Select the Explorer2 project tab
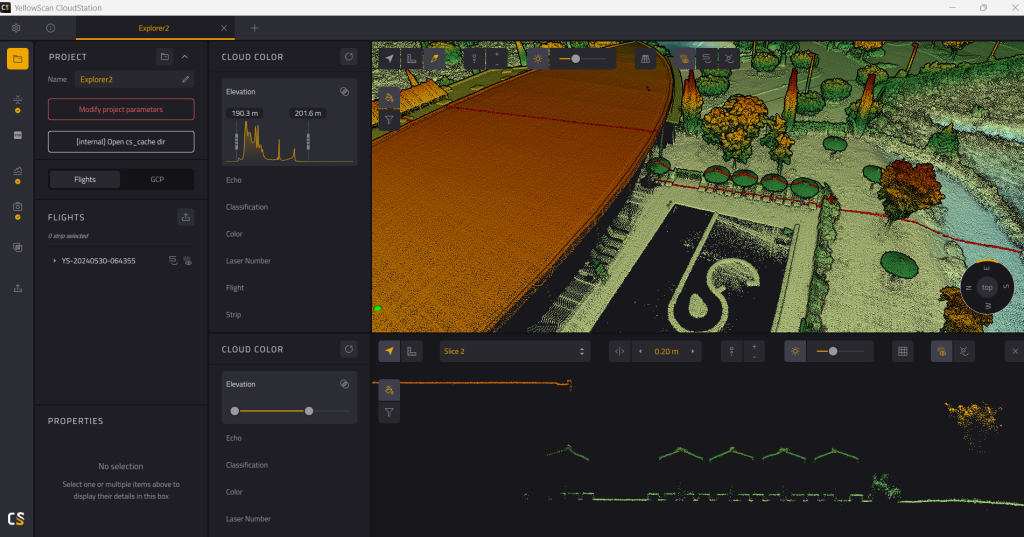This screenshot has height=537, width=1024. [x=153, y=28]
